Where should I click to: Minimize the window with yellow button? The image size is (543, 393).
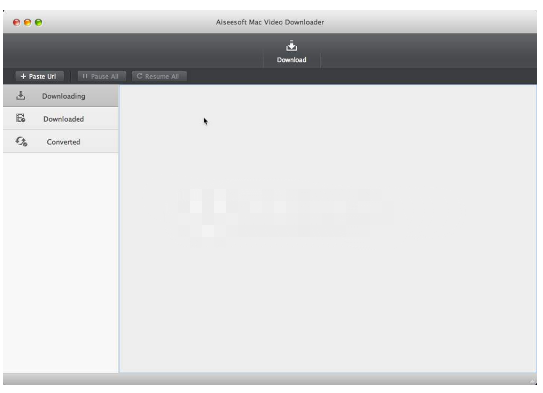pos(27,23)
